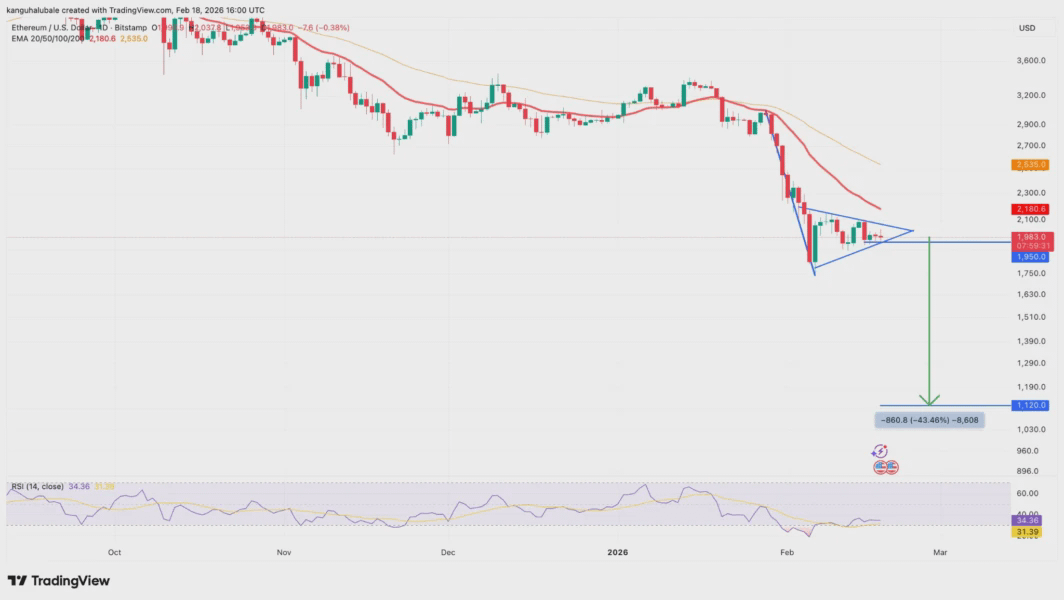Click the -860.8 (-43.46%) measurement box
This screenshot has height=600, width=1064.
(930, 420)
